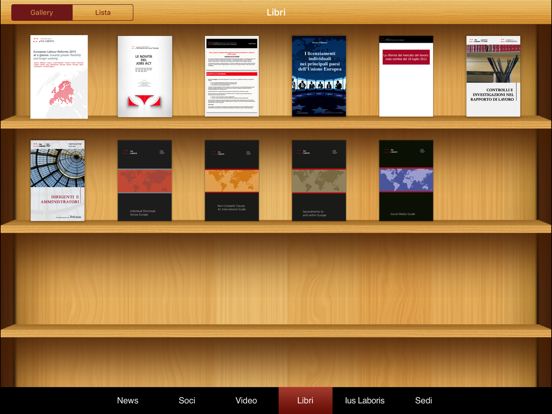Show the Sedi tab
Screen dimensions: 552x414
pyautogui.click(x=424, y=401)
